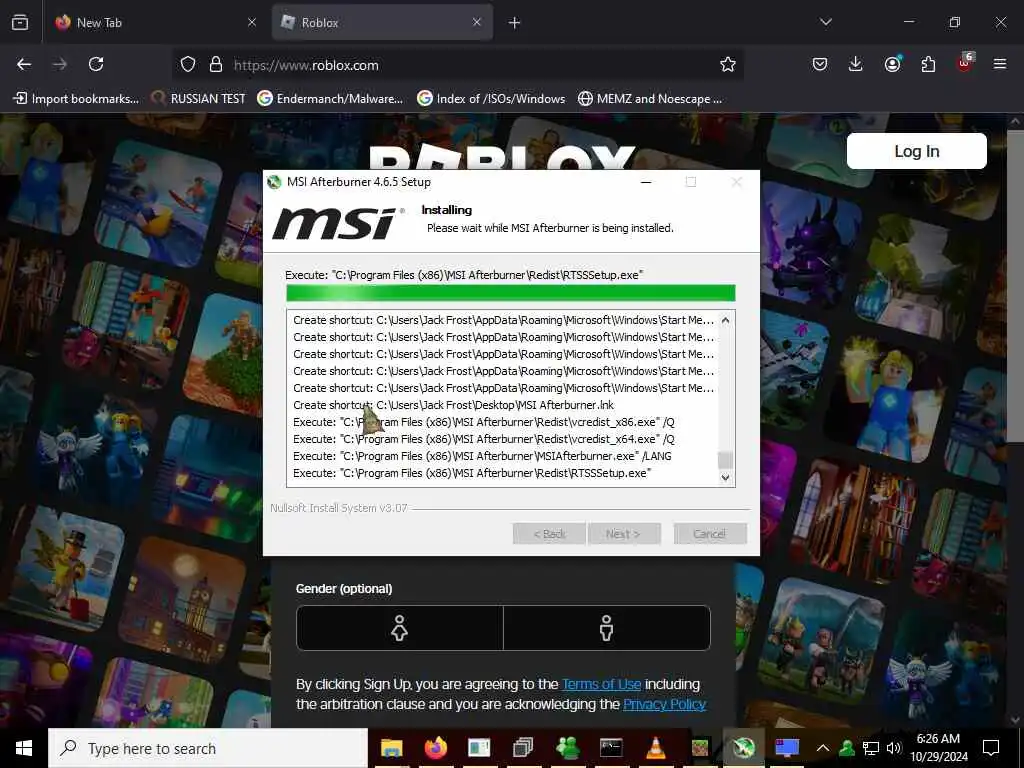The image size is (1024, 768).
Task: Open the Terms of Use link
Action: click(601, 684)
